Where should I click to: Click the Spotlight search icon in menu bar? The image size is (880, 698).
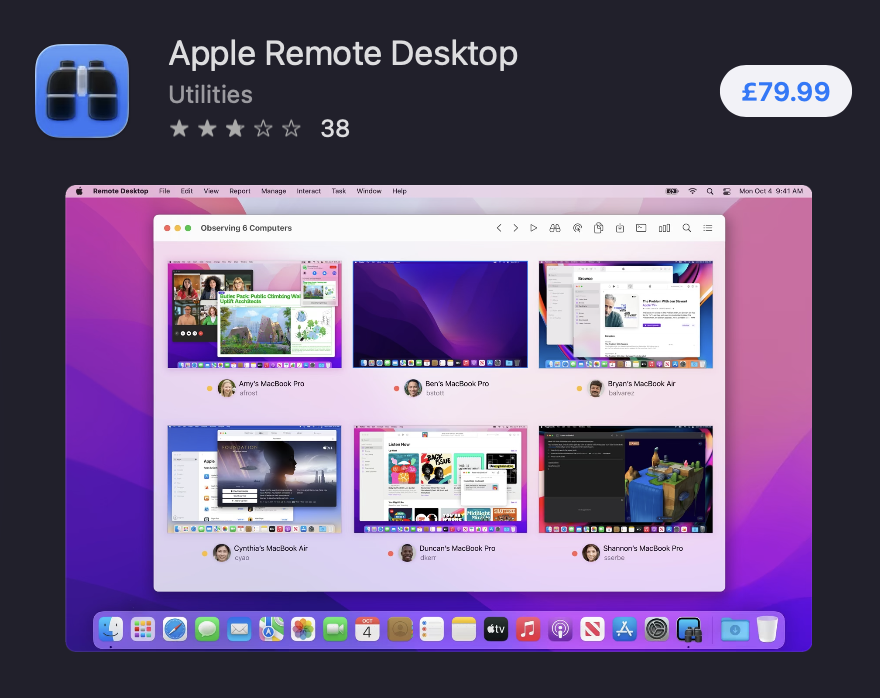tap(710, 191)
